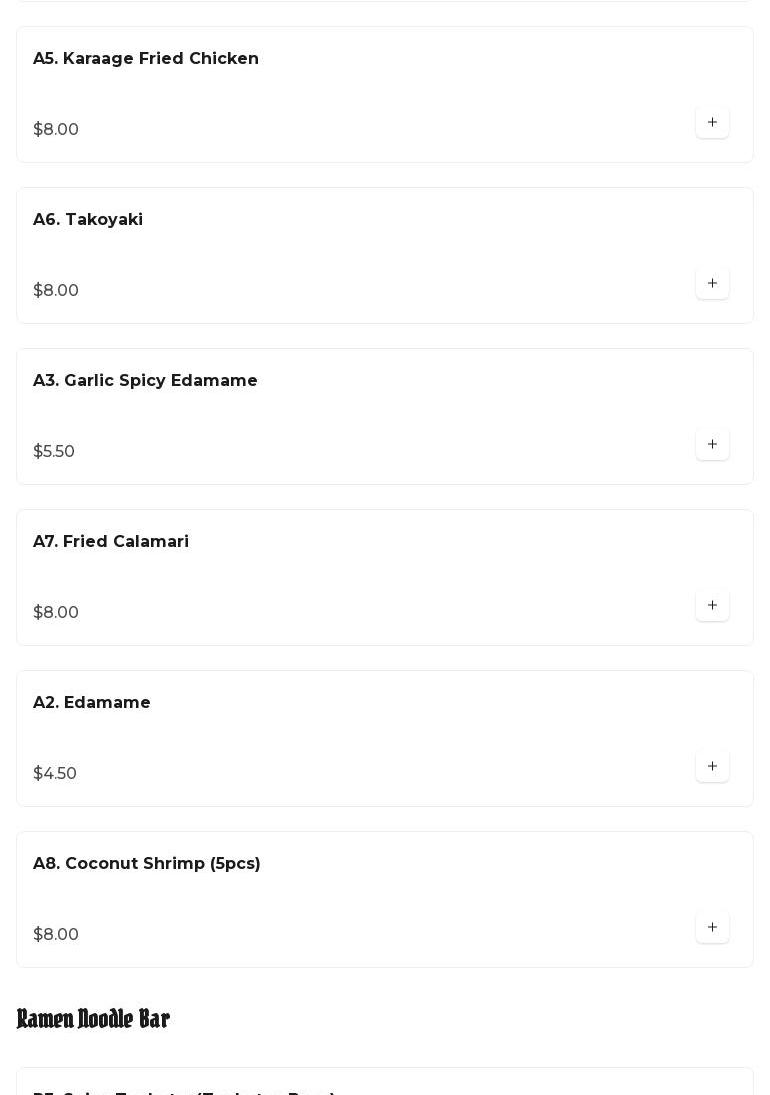The height and width of the screenshot is (1095, 770).
Task: Click the $4.50 Edamame price
Action: pos(55,774)
